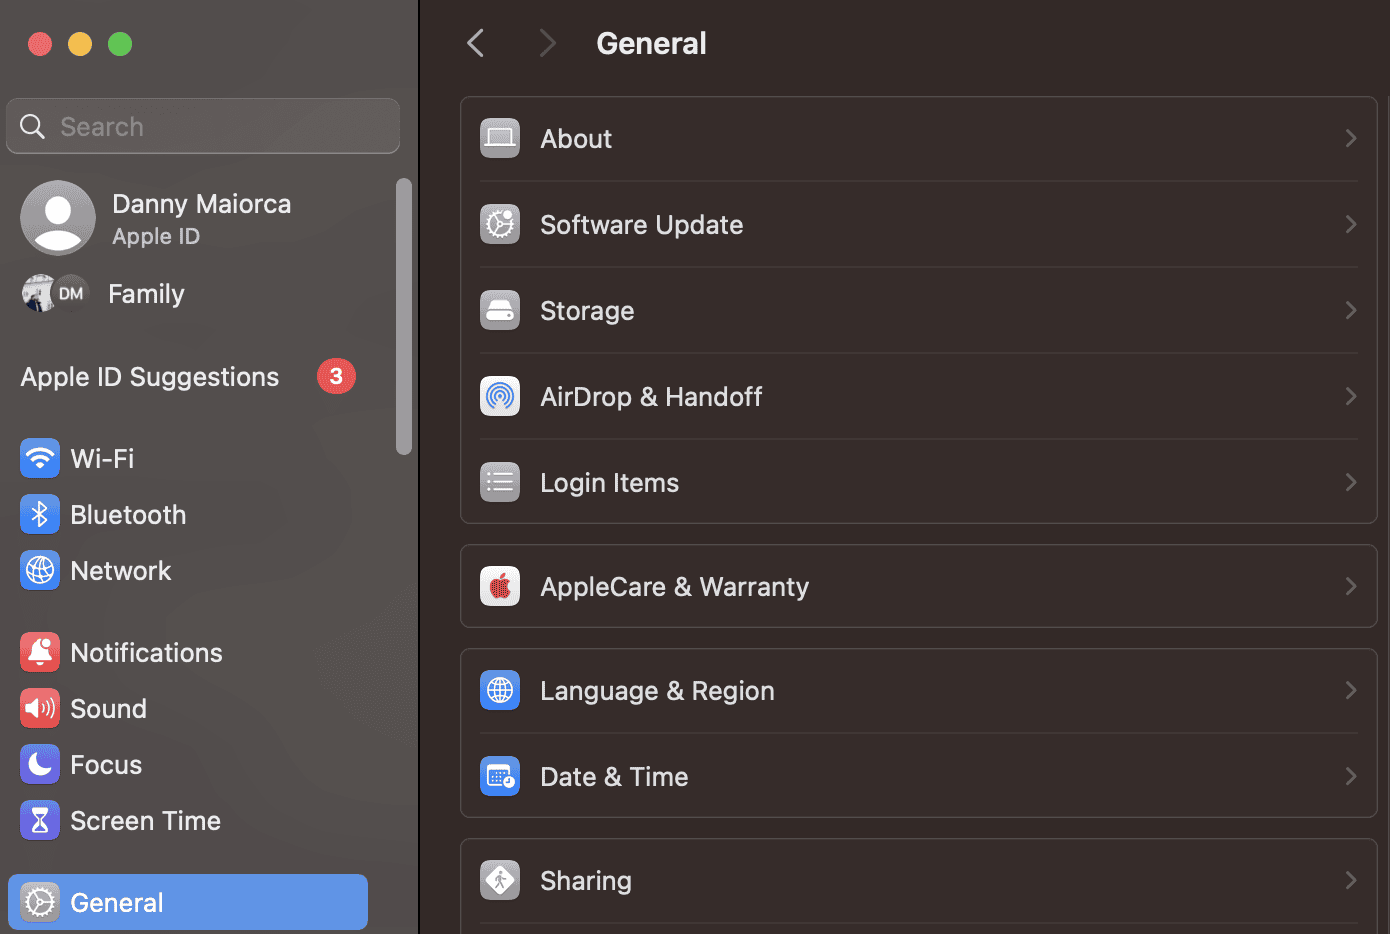The height and width of the screenshot is (934, 1390).
Task: Click the Date & Time calendar icon
Action: 499,776
